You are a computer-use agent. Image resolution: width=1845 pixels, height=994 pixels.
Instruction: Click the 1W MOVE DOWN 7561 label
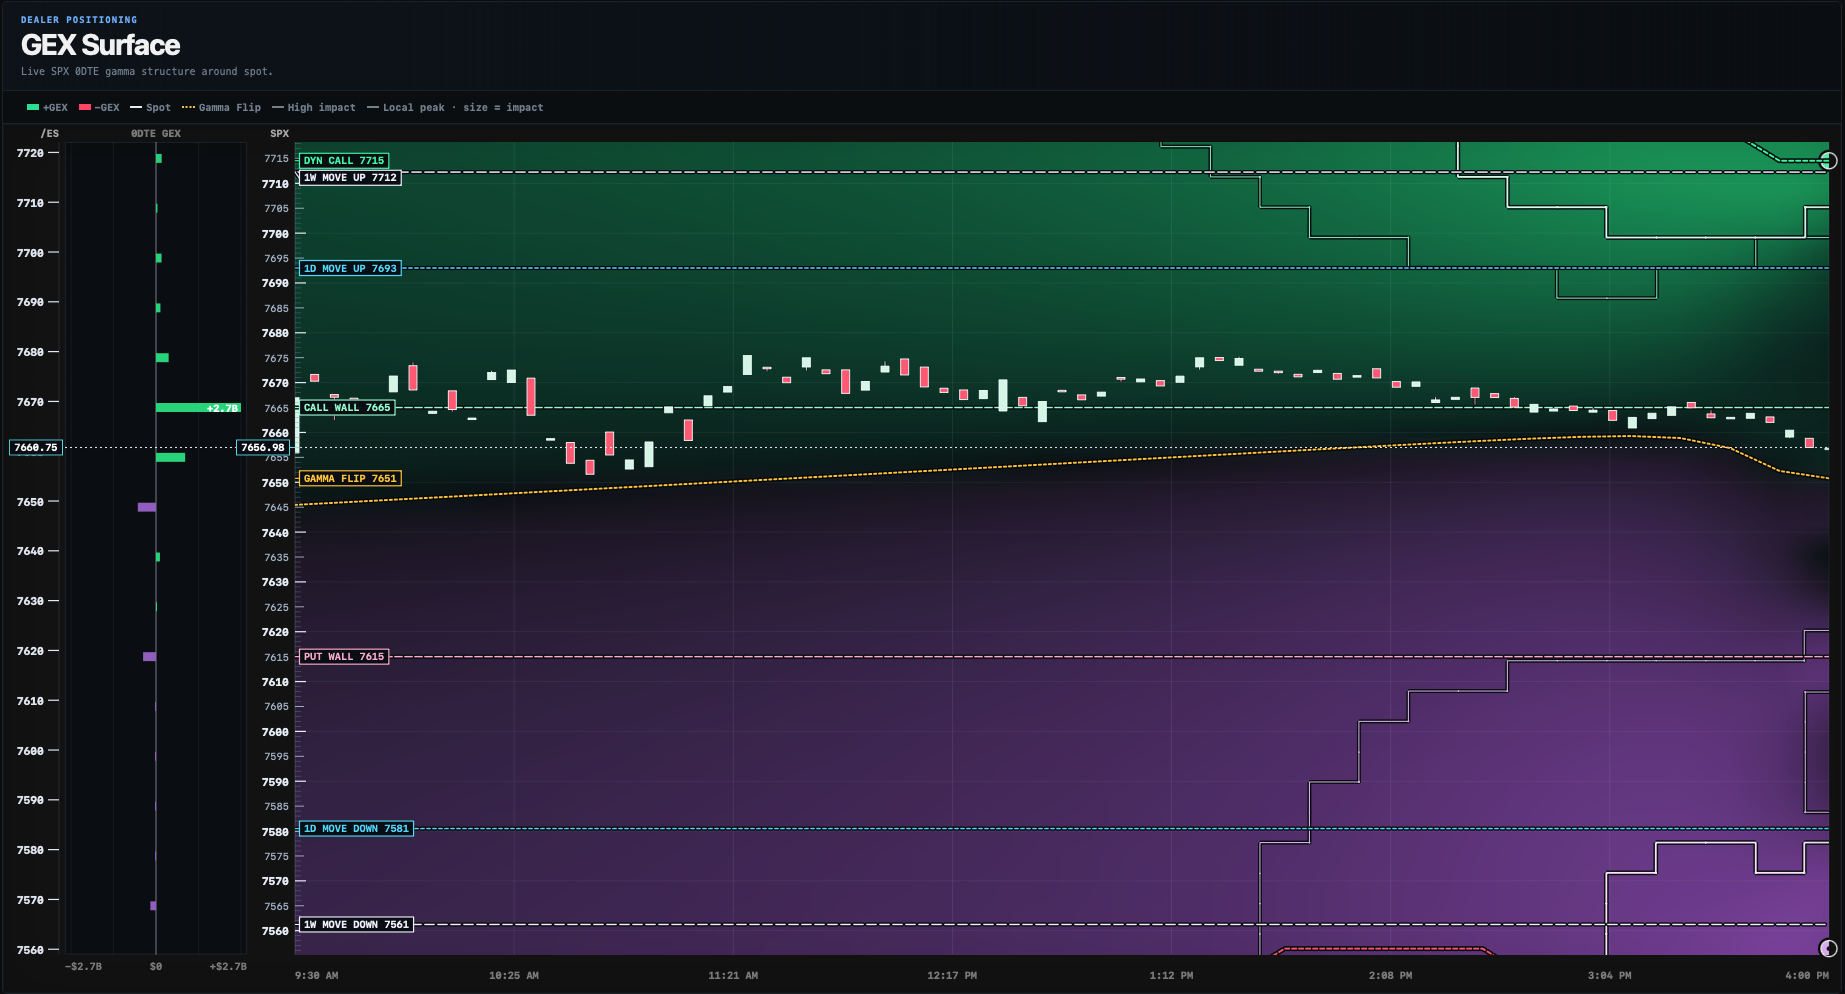tap(356, 924)
